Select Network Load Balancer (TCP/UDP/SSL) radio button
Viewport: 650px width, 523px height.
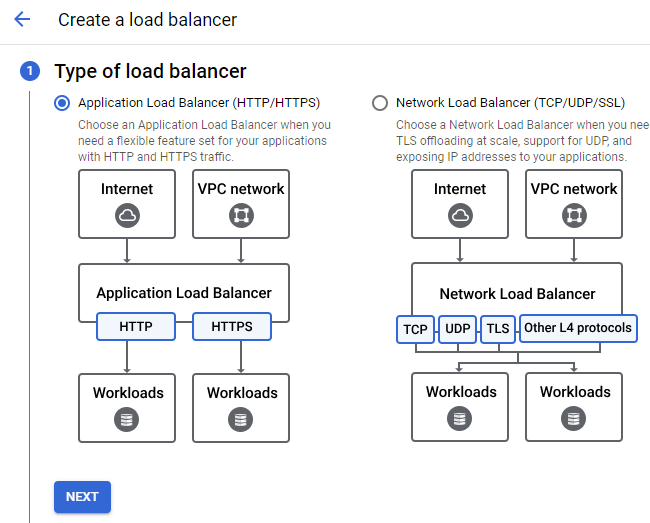point(380,103)
